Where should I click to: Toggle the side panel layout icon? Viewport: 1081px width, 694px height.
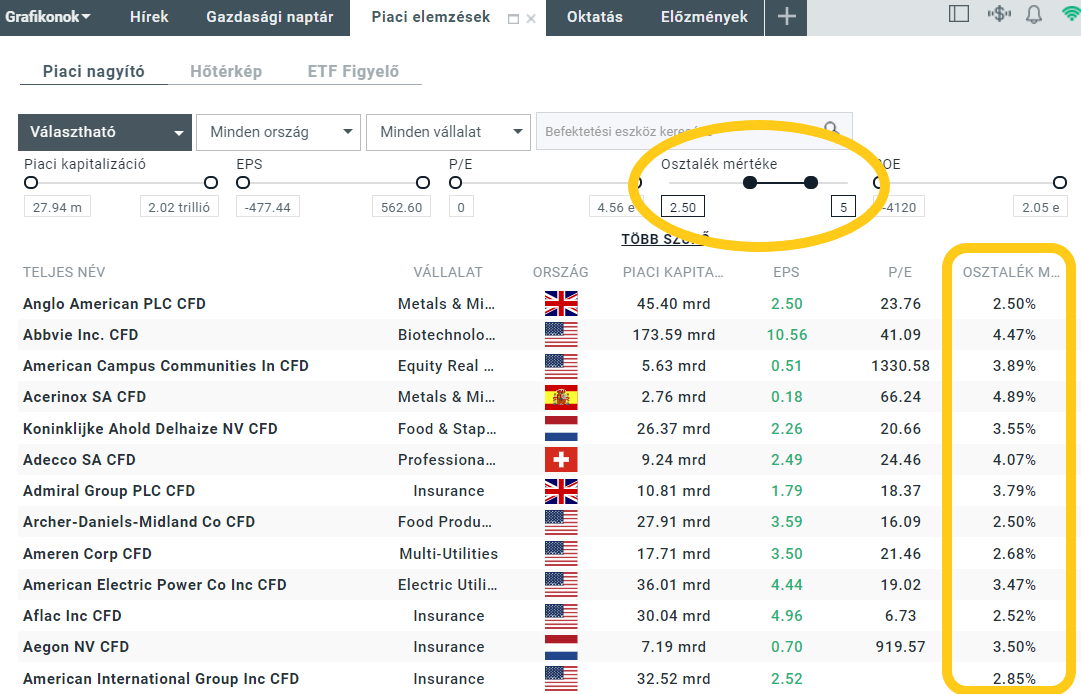point(959,14)
